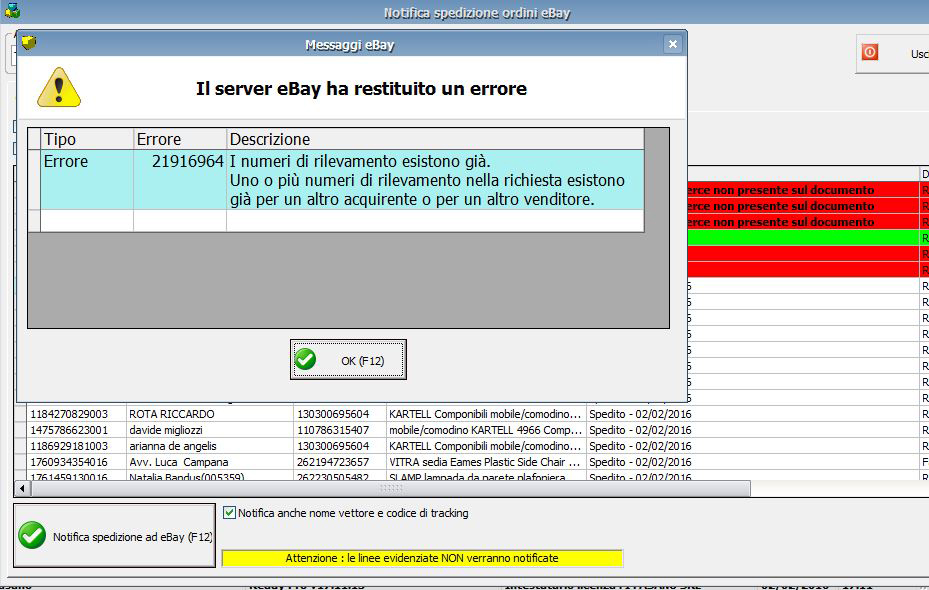The width and height of the screenshot is (929, 590).
Task: Select the row header of the error row
Action: 34,179
